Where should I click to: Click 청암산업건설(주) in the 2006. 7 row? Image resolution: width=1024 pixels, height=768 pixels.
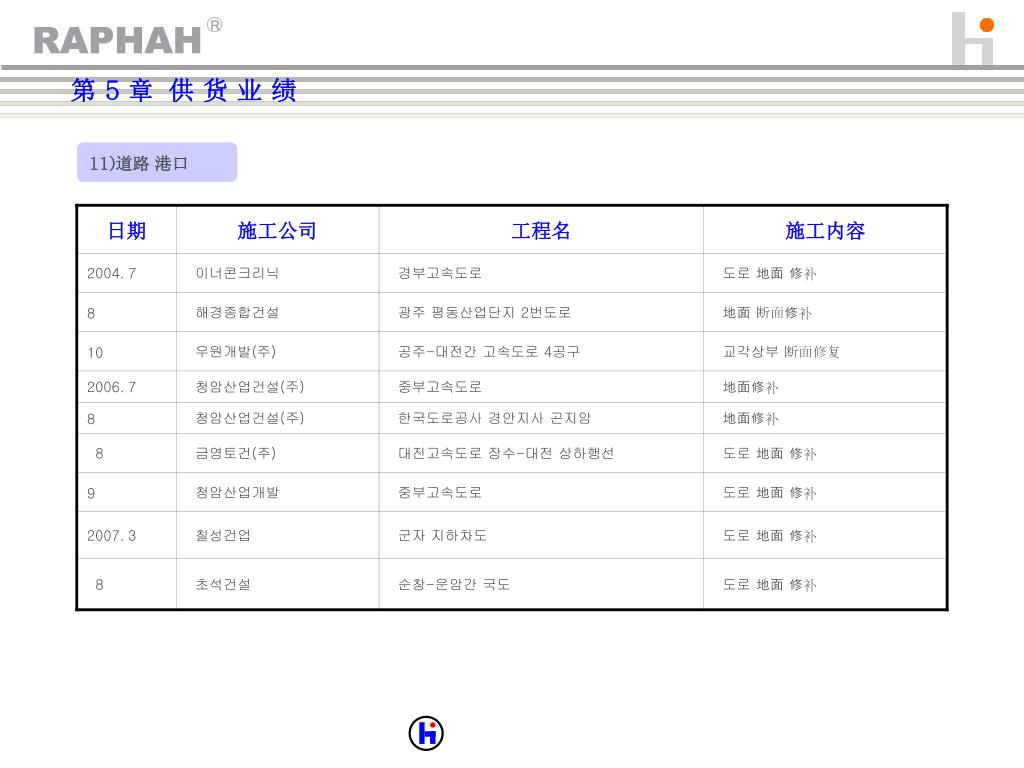pyautogui.click(x=250, y=387)
